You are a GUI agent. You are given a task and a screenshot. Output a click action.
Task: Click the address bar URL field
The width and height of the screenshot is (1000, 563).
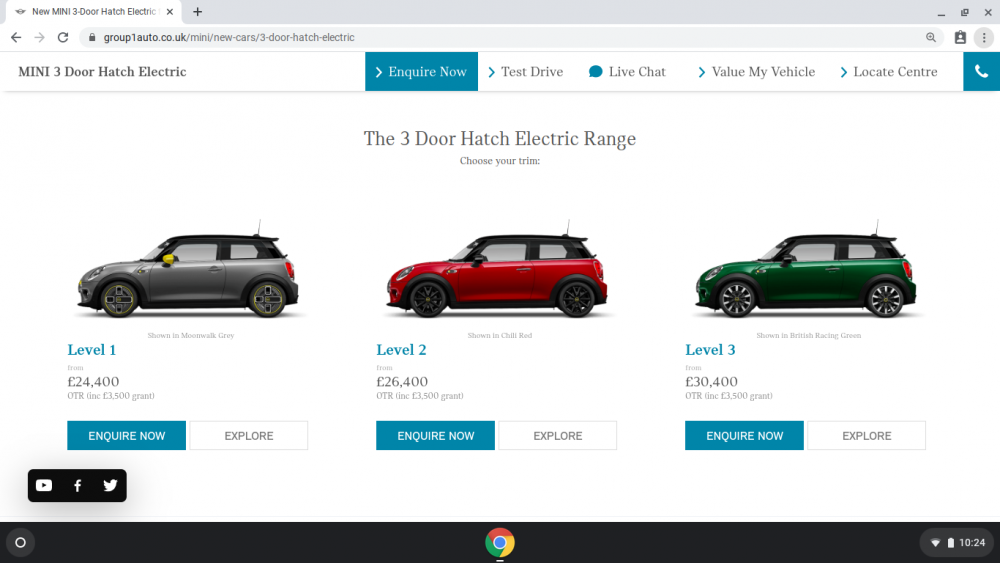pyautogui.click(x=510, y=38)
